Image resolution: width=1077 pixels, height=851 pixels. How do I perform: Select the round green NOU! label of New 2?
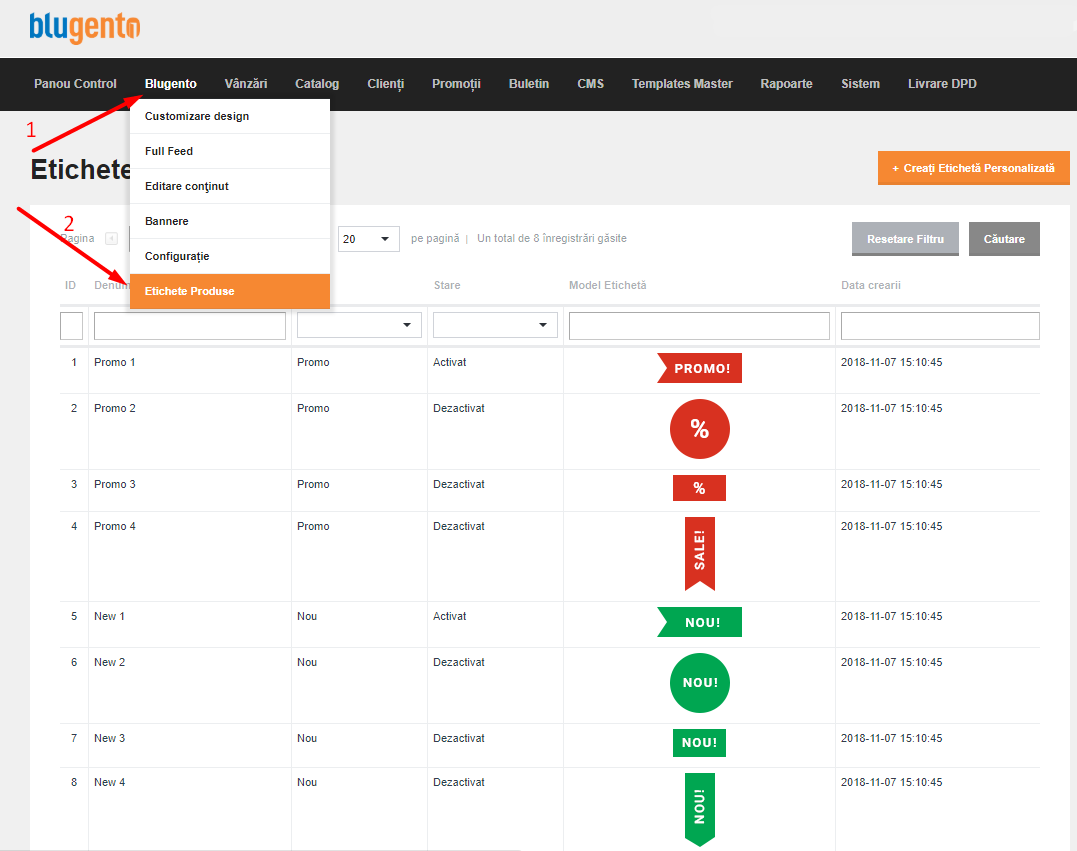point(699,683)
